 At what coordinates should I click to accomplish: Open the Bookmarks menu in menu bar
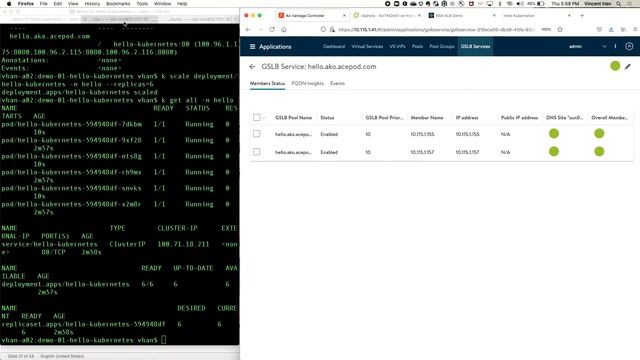coord(118,4)
